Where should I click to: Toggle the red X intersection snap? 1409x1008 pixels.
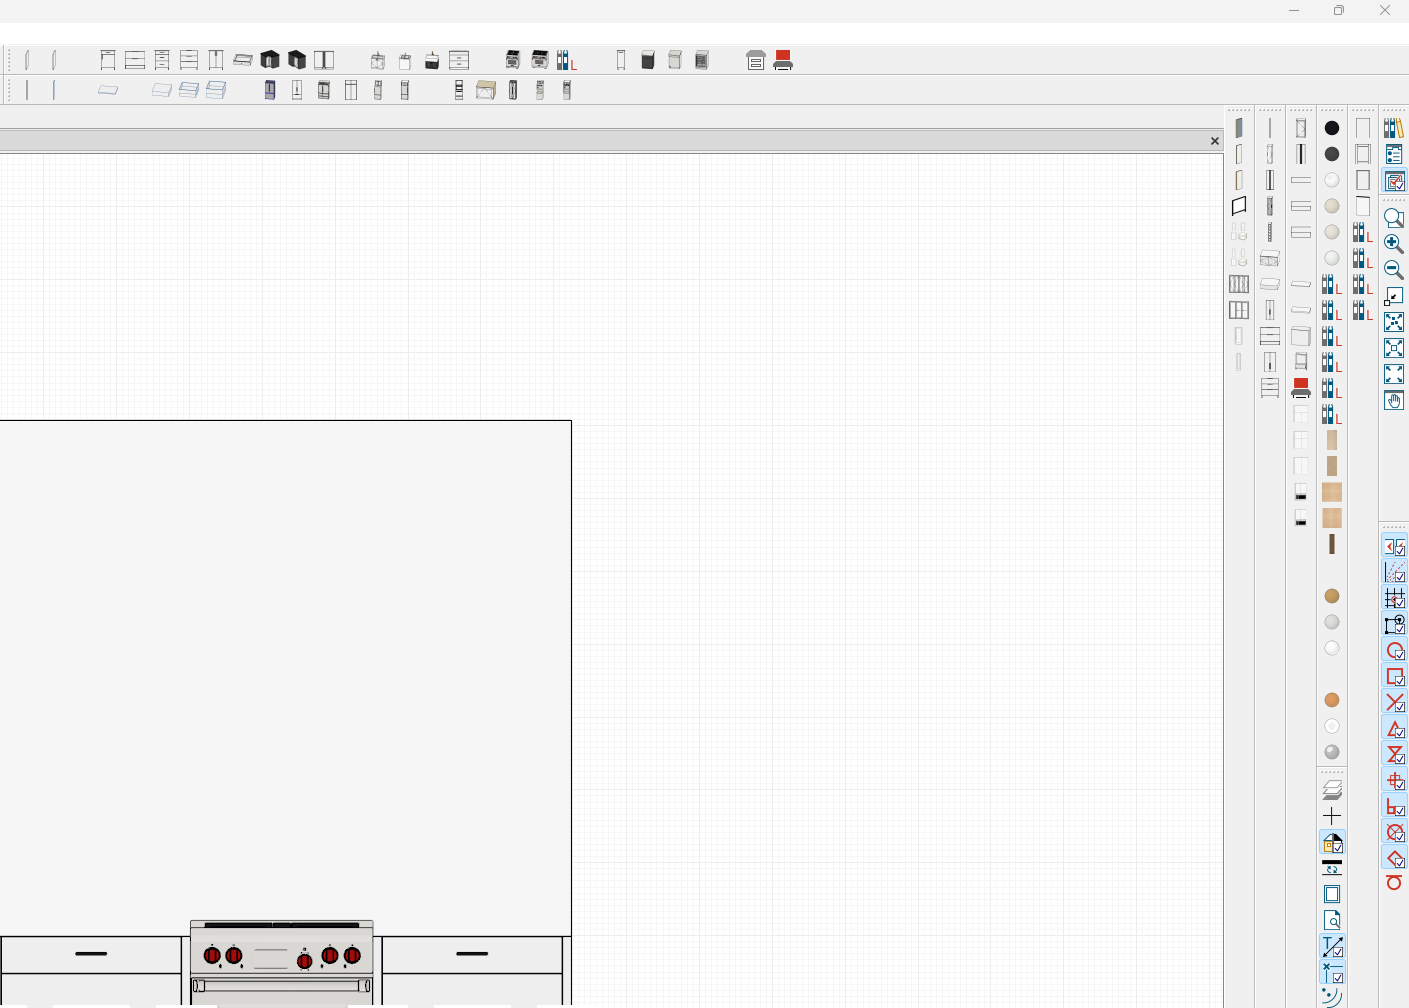(x=1394, y=702)
